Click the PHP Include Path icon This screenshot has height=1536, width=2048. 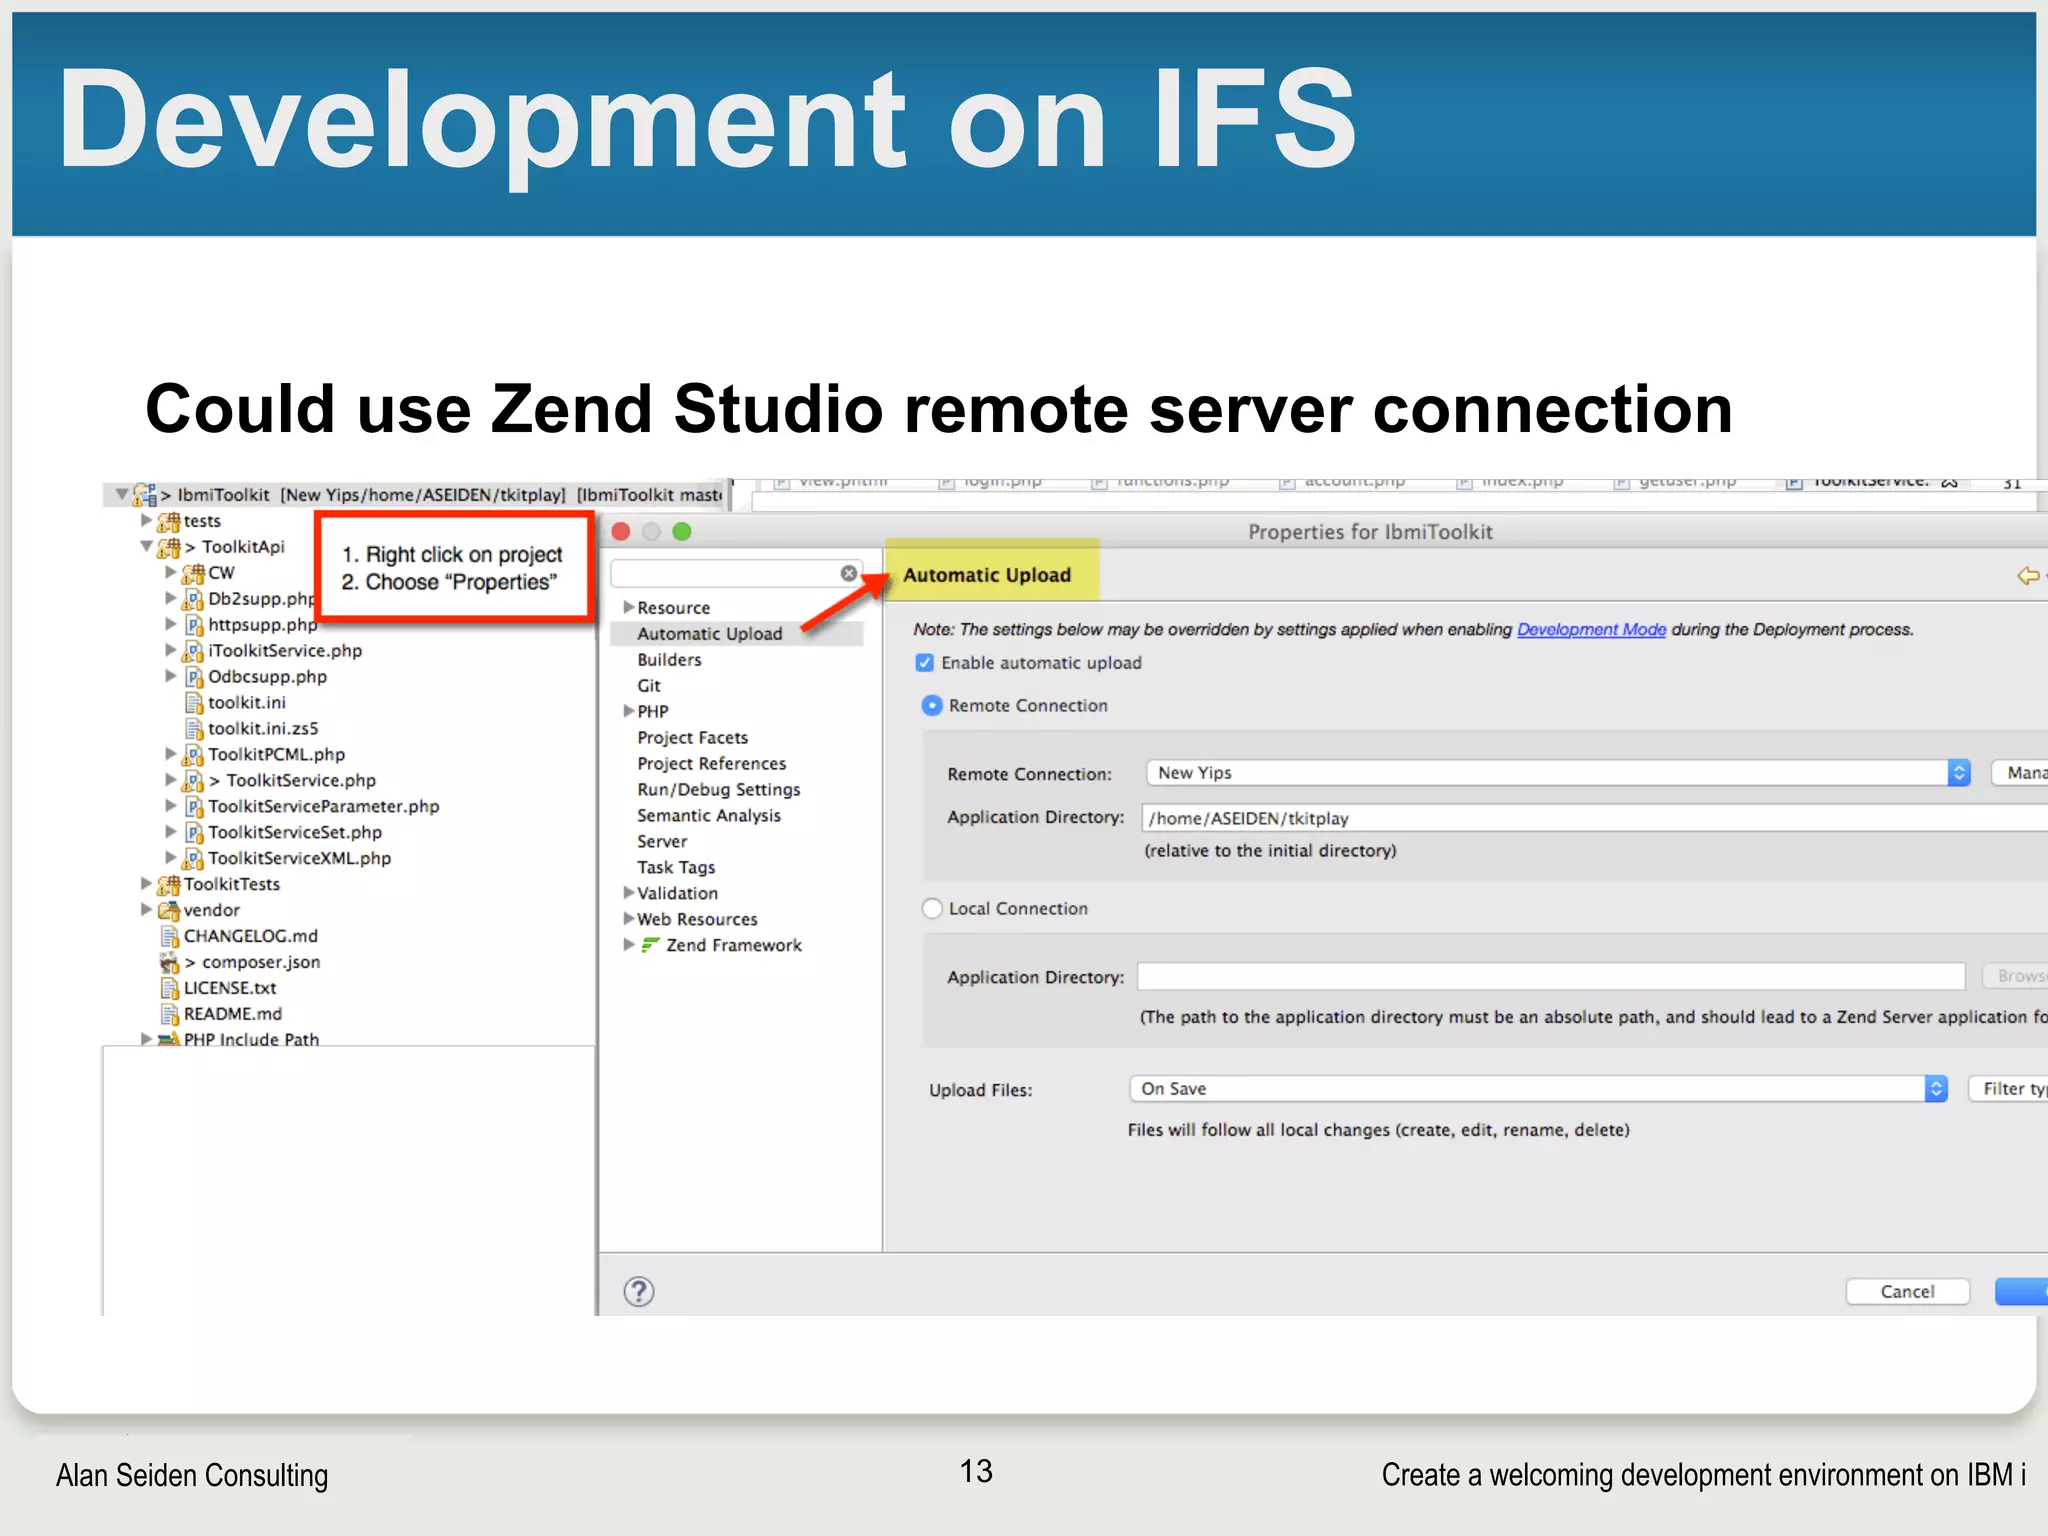pos(168,1040)
